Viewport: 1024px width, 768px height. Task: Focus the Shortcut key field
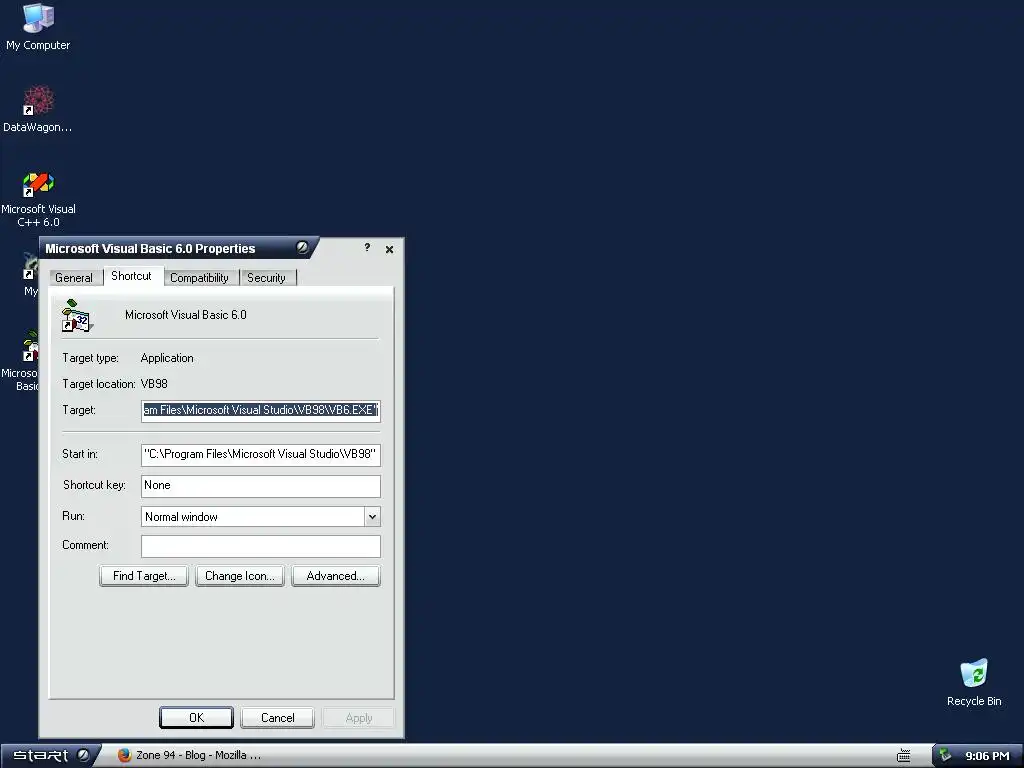click(x=261, y=485)
